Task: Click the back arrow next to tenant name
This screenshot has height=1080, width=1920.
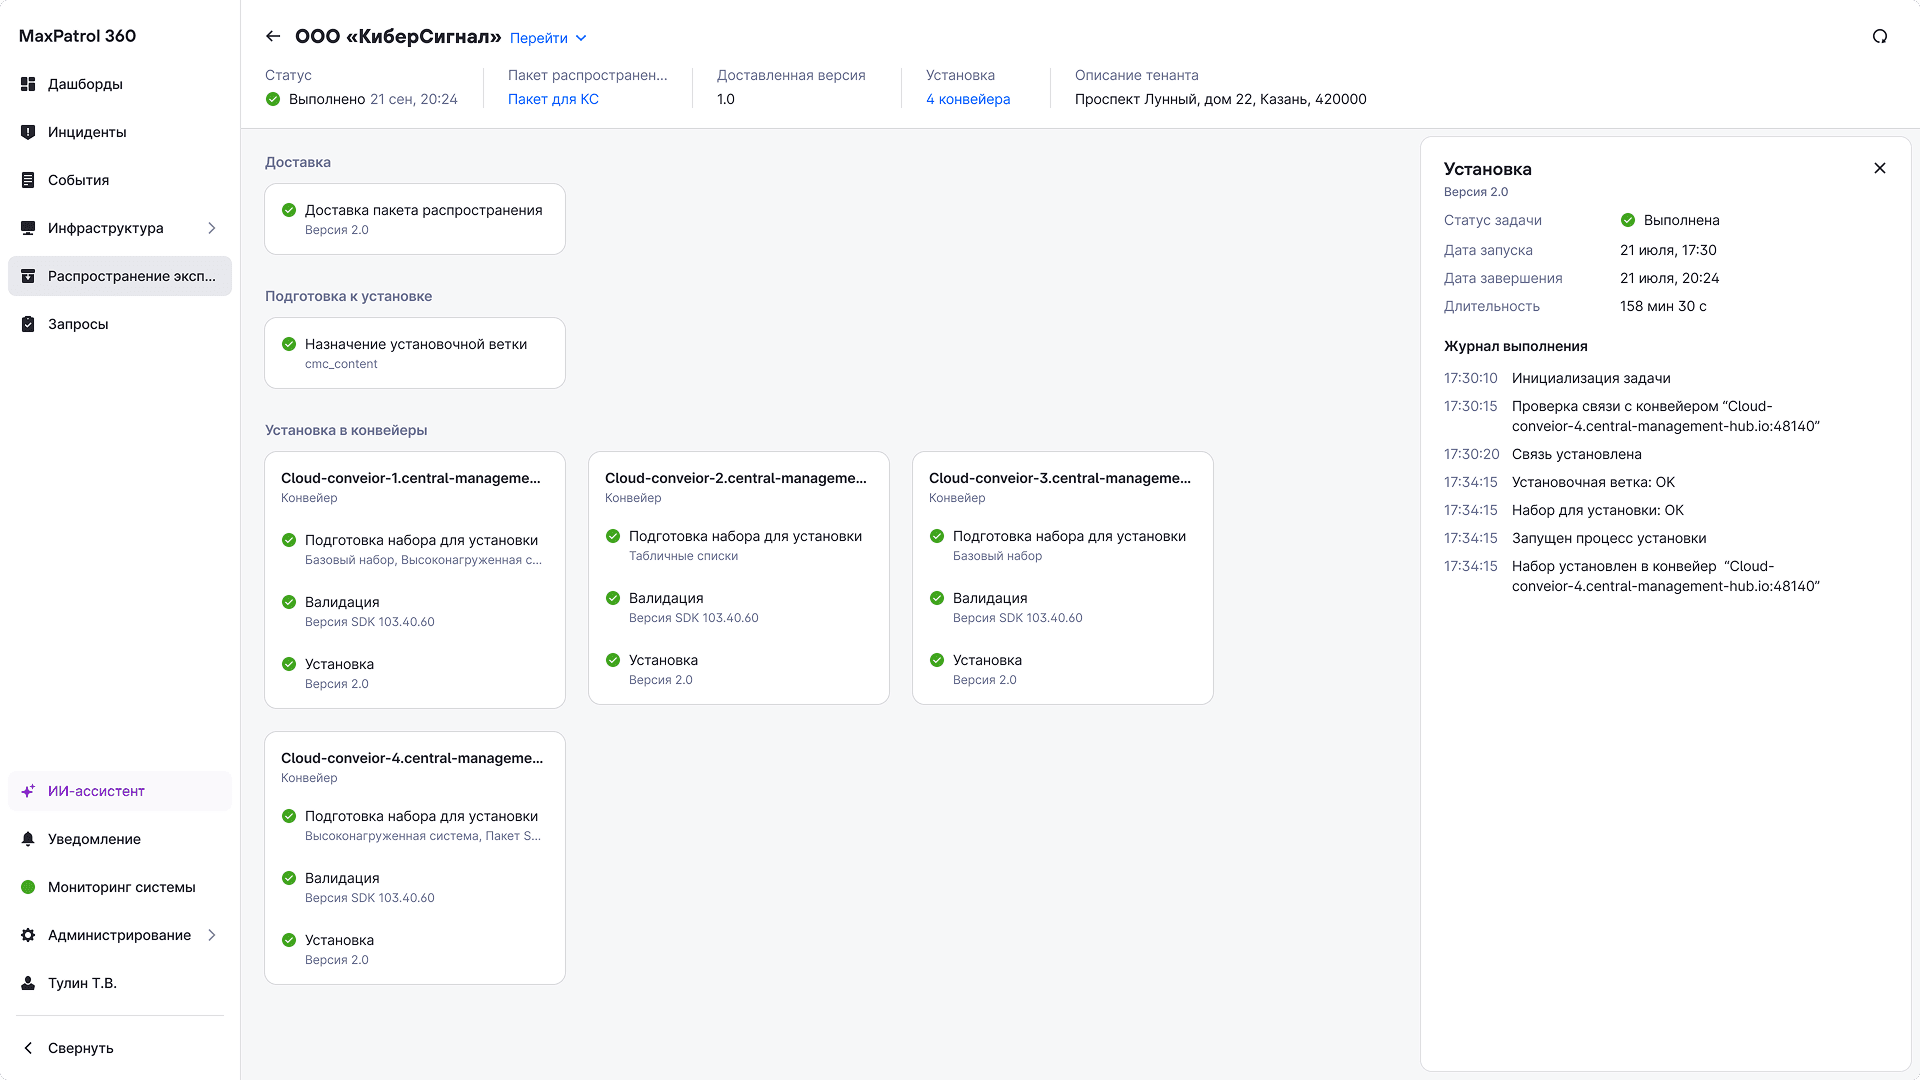Action: (x=272, y=37)
